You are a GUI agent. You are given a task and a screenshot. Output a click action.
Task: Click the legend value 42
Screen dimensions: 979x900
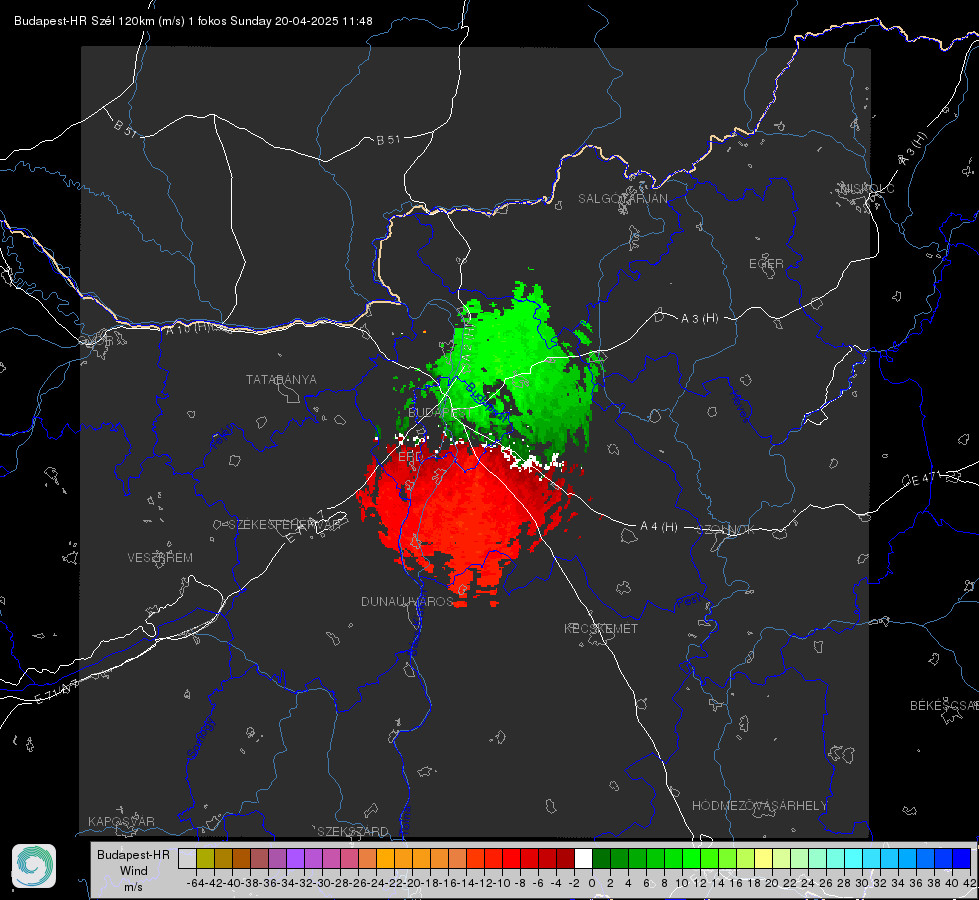[x=970, y=883]
